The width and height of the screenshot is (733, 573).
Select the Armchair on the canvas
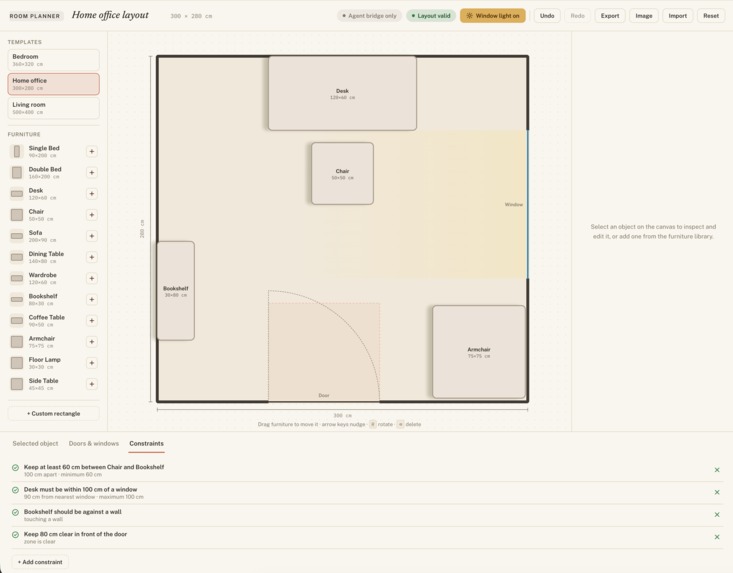[x=479, y=352]
